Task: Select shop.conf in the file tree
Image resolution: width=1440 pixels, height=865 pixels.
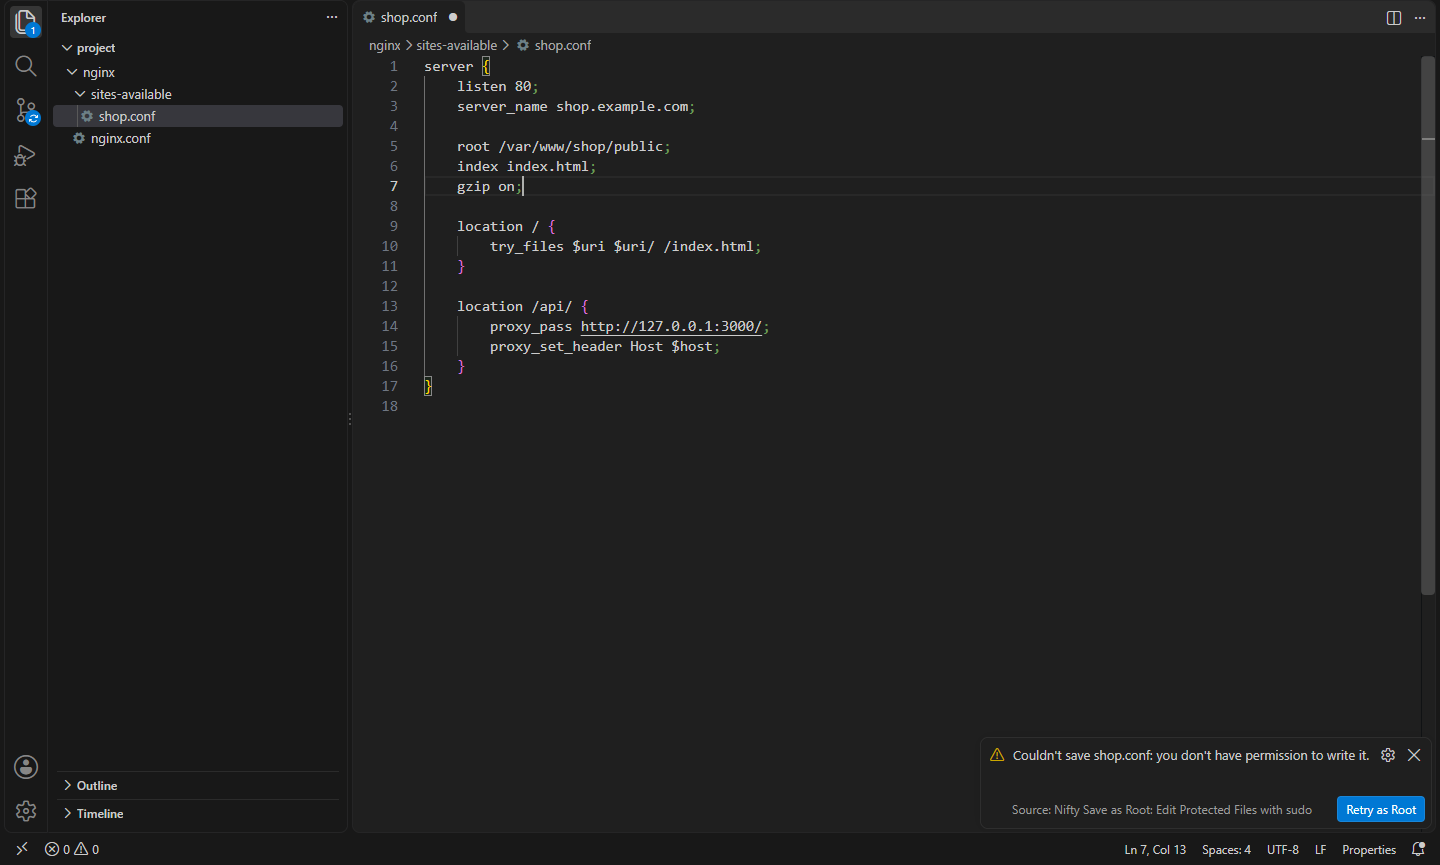Action: (198, 116)
